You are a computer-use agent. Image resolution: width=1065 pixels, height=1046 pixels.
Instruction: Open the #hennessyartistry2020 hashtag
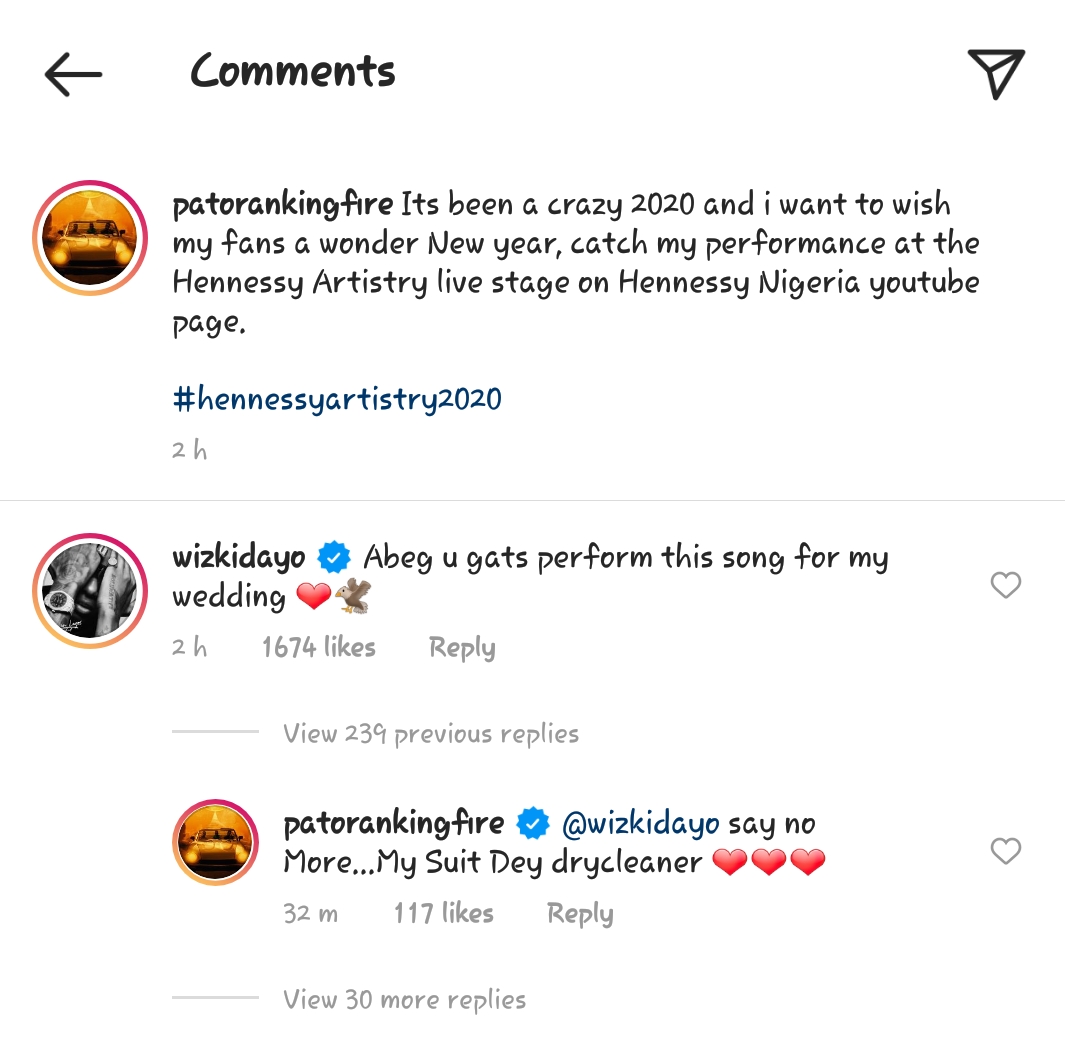click(x=337, y=400)
